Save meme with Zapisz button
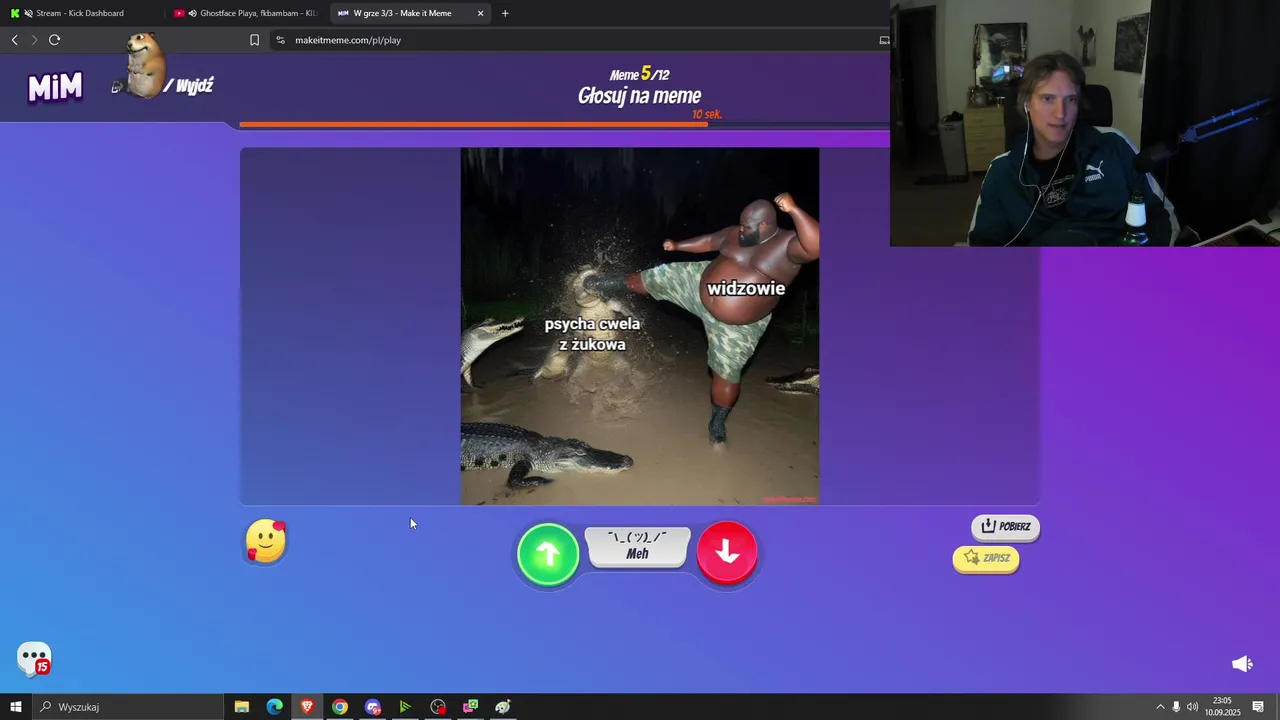1280x720 pixels. point(987,558)
